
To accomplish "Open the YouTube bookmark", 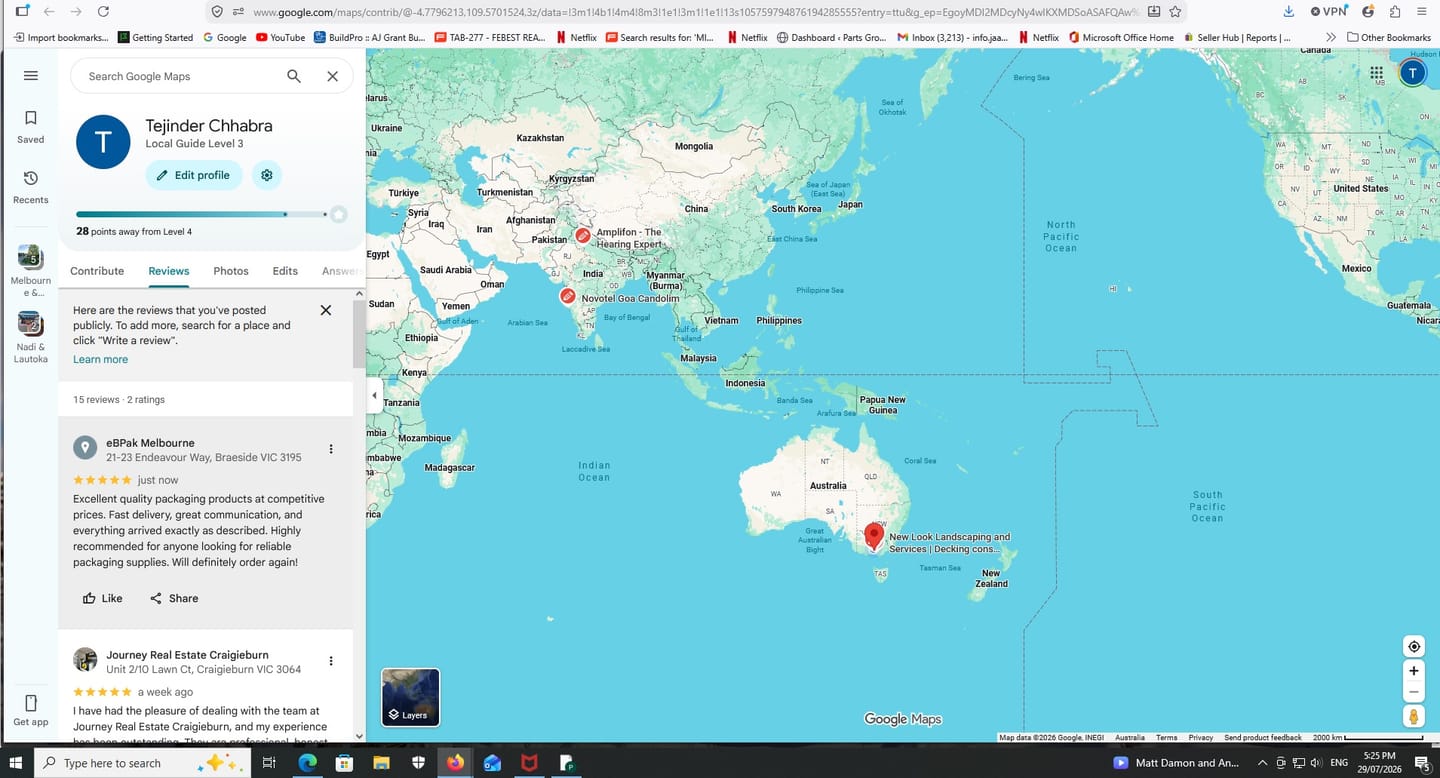I will tap(280, 37).
